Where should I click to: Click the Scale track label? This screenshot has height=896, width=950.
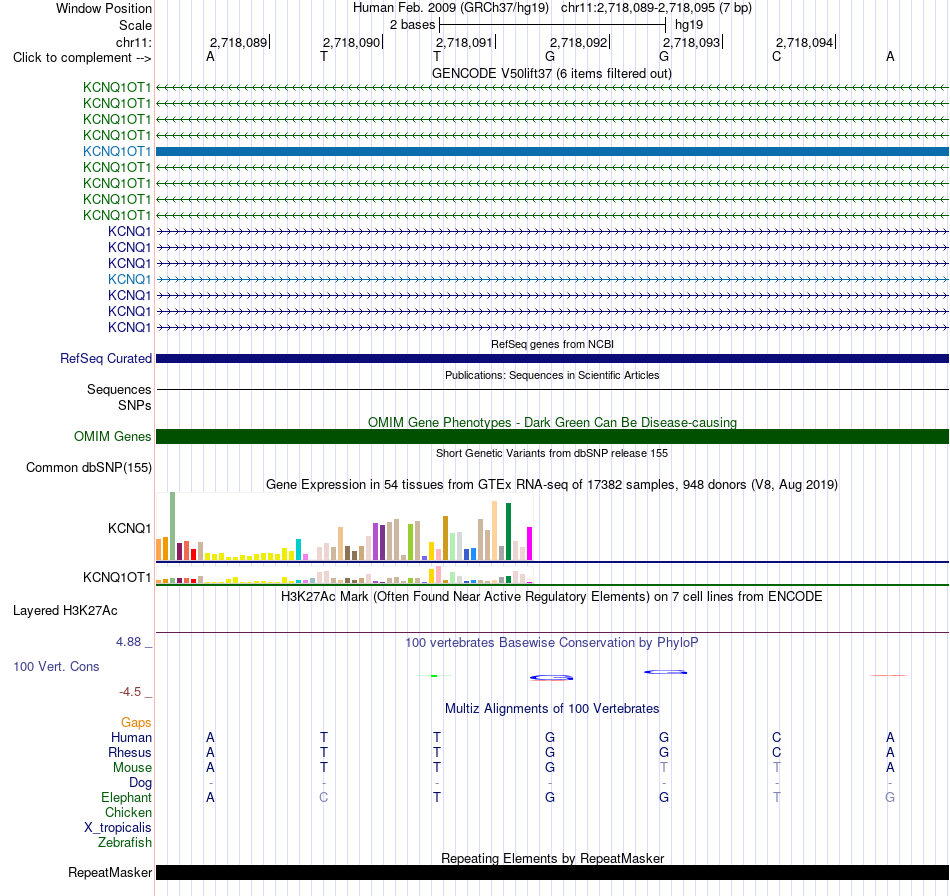click(x=135, y=25)
